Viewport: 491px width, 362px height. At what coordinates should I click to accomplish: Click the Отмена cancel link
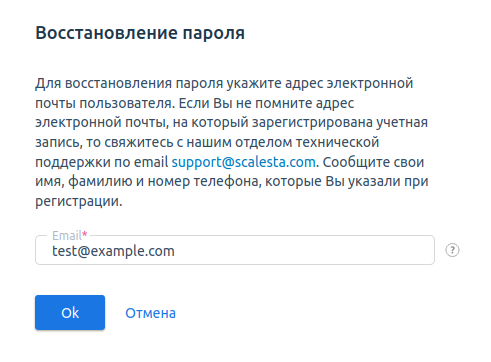[x=150, y=313]
